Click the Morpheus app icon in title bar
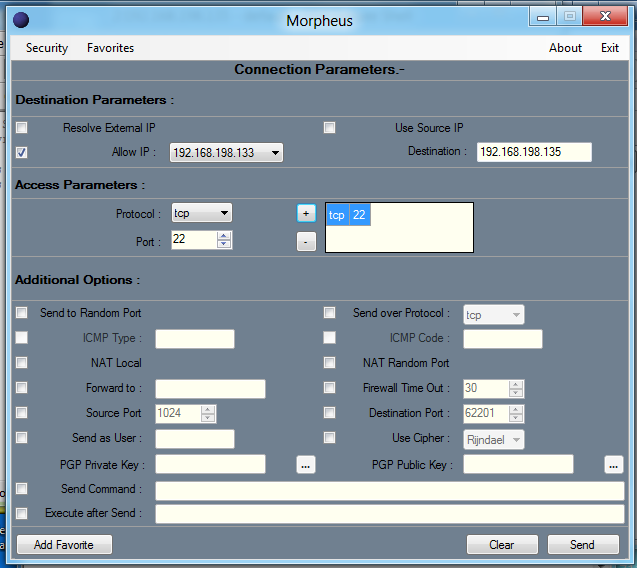 (21, 20)
